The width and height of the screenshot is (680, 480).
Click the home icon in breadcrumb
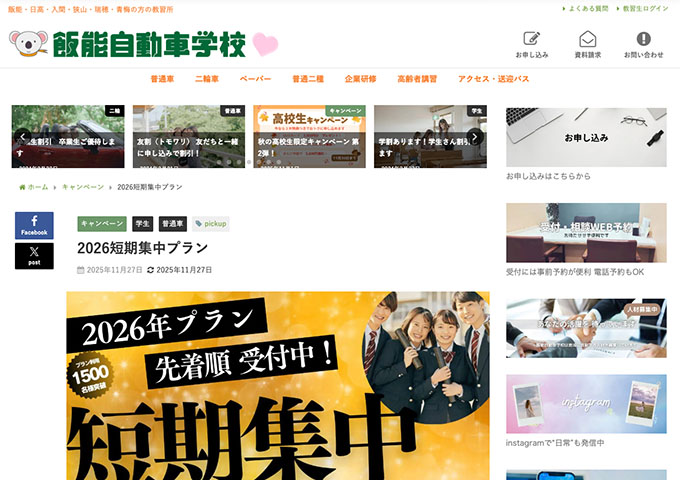click(22, 187)
